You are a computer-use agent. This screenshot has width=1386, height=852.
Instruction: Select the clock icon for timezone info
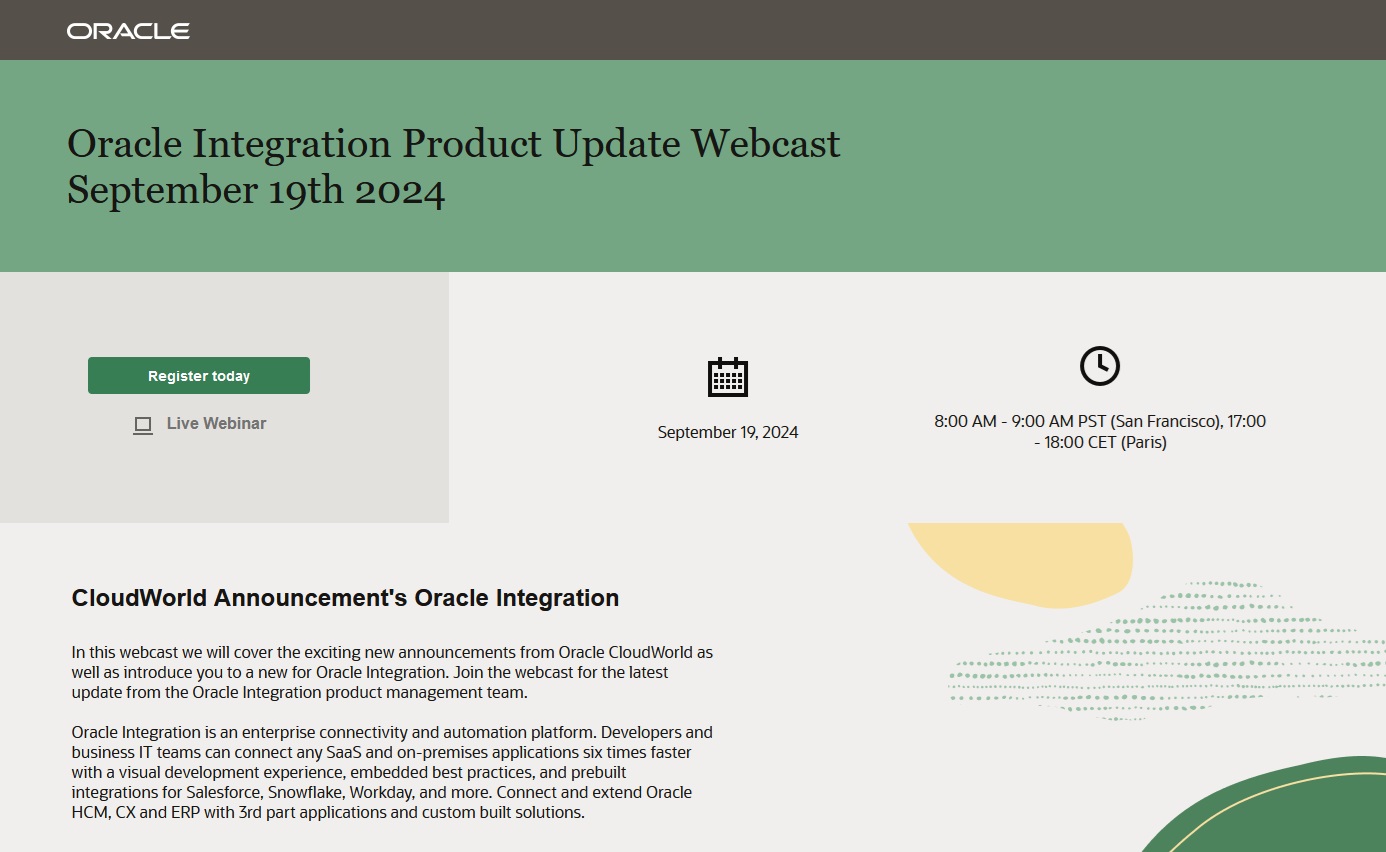tap(1100, 365)
